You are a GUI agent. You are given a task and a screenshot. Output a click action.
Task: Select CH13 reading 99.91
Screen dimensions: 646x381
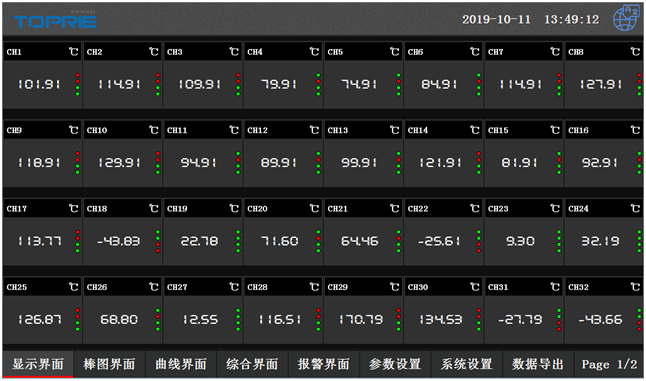coord(359,163)
